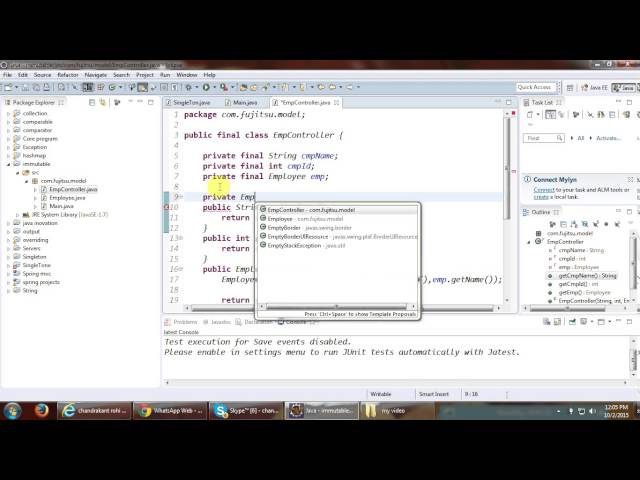
Task: Click the Save All toolbar icon
Action: point(36,87)
